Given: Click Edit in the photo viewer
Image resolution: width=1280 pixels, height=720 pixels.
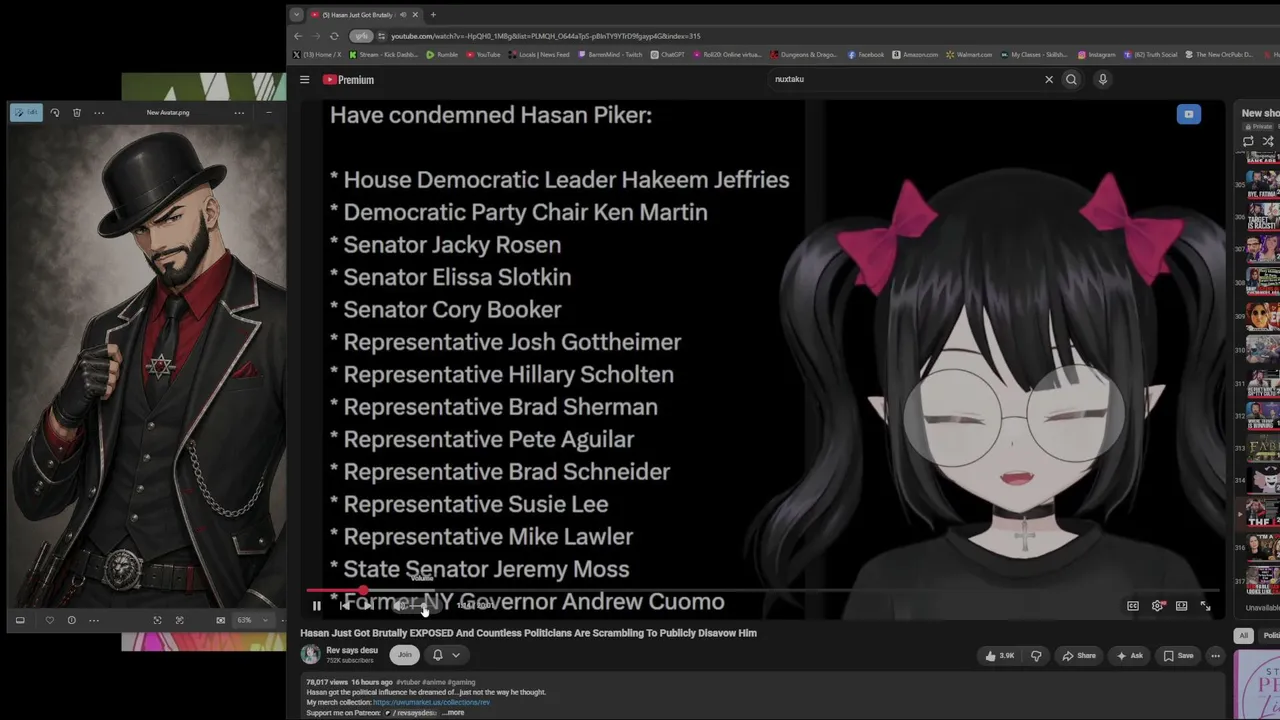Looking at the screenshot, I should [x=26, y=113].
